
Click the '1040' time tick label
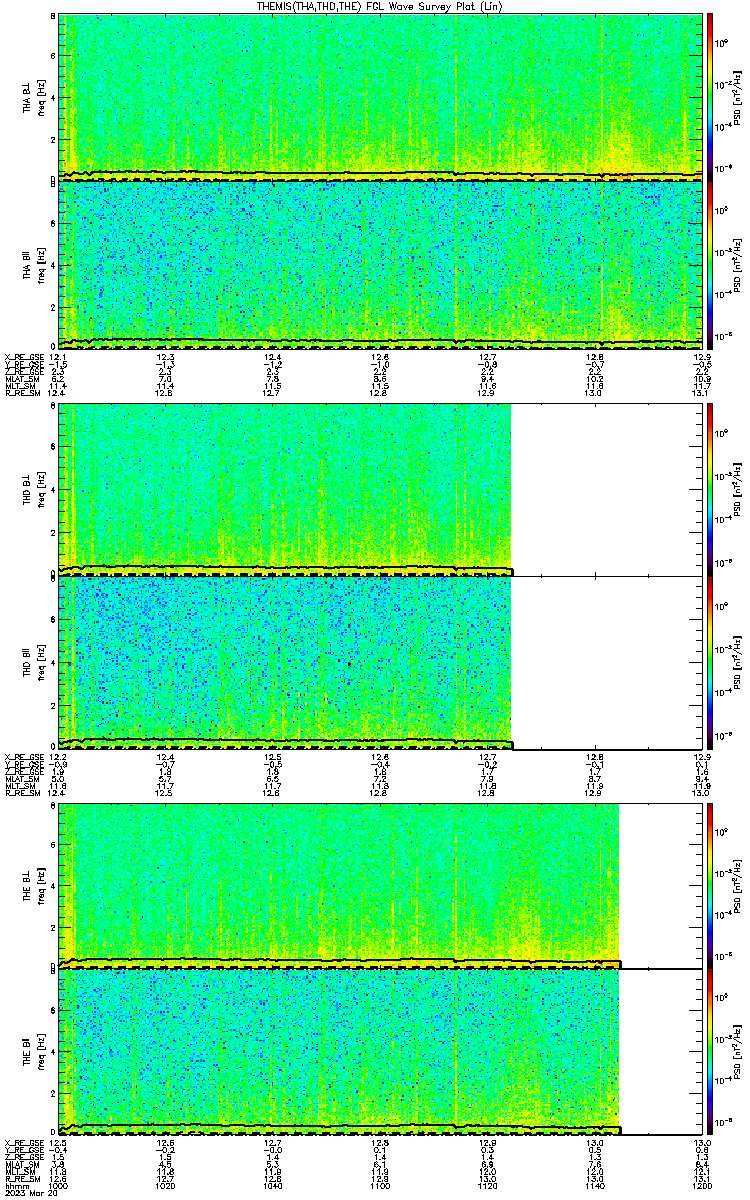[273, 1185]
